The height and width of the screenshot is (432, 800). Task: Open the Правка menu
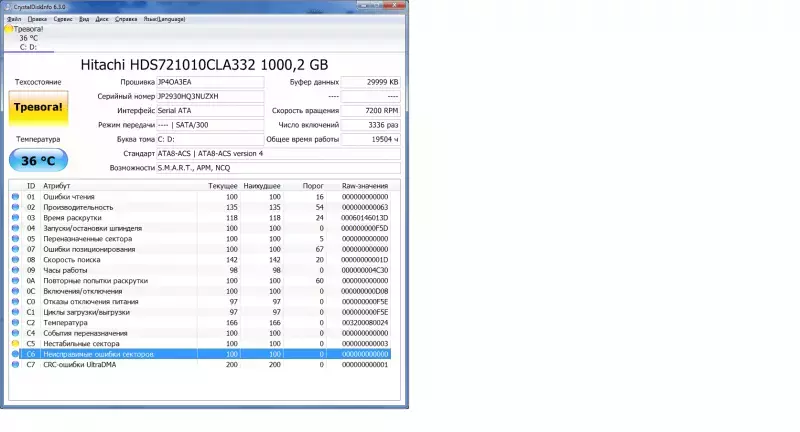pos(37,19)
